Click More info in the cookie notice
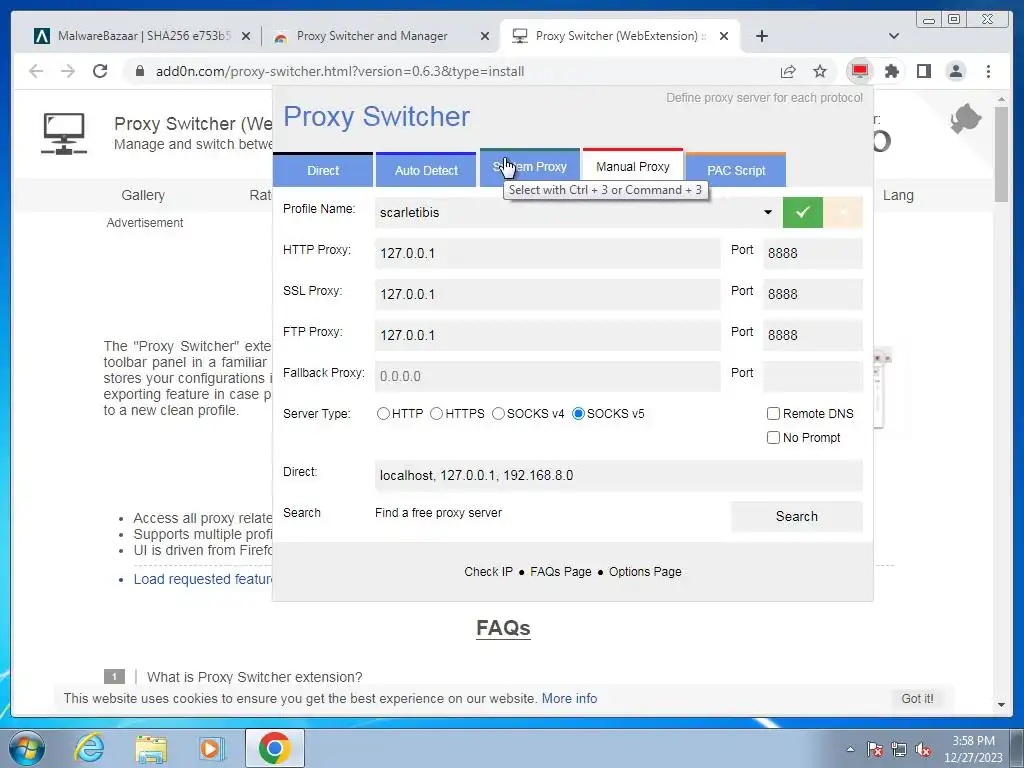This screenshot has width=1024, height=768. point(569,698)
